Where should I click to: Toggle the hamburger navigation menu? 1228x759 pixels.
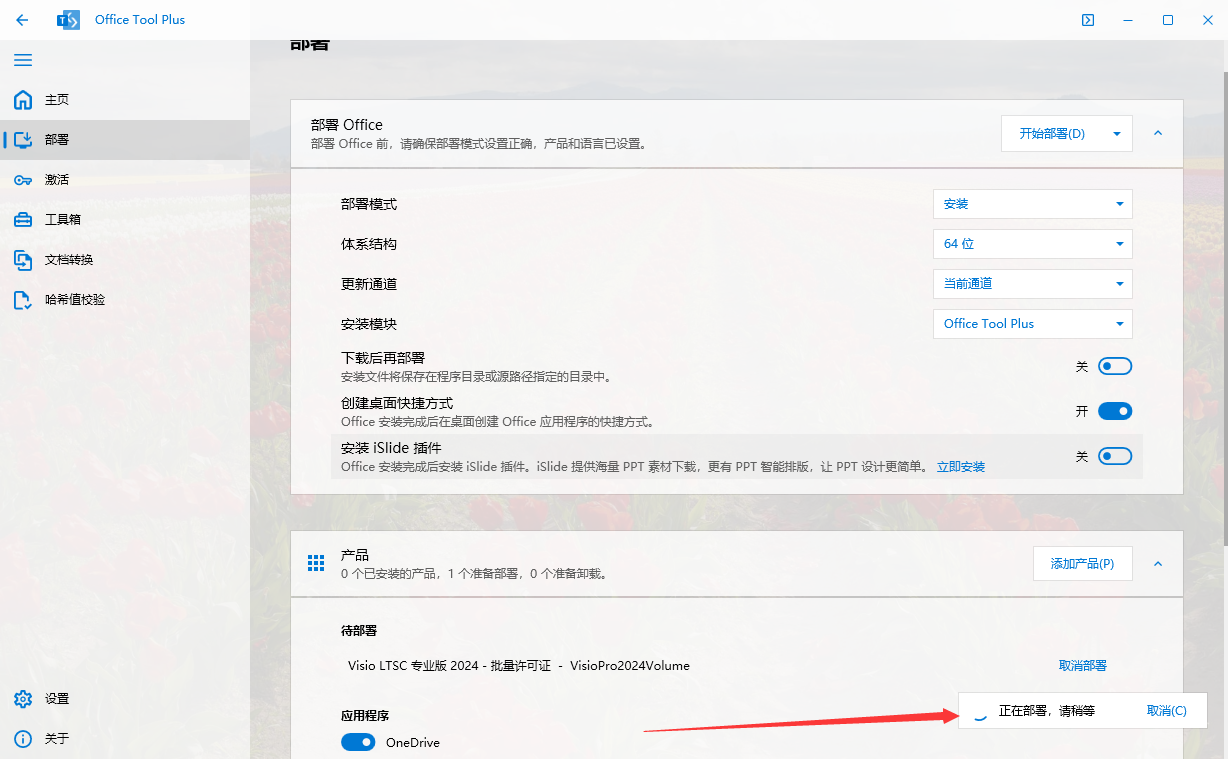tap(23, 60)
